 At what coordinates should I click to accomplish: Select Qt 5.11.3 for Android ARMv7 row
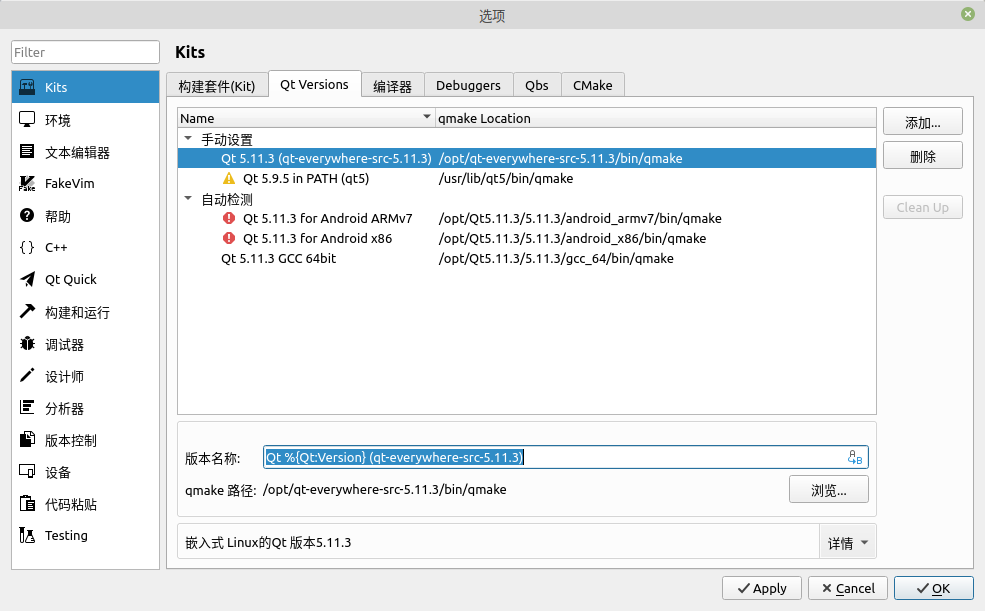pyautogui.click(x=526, y=218)
